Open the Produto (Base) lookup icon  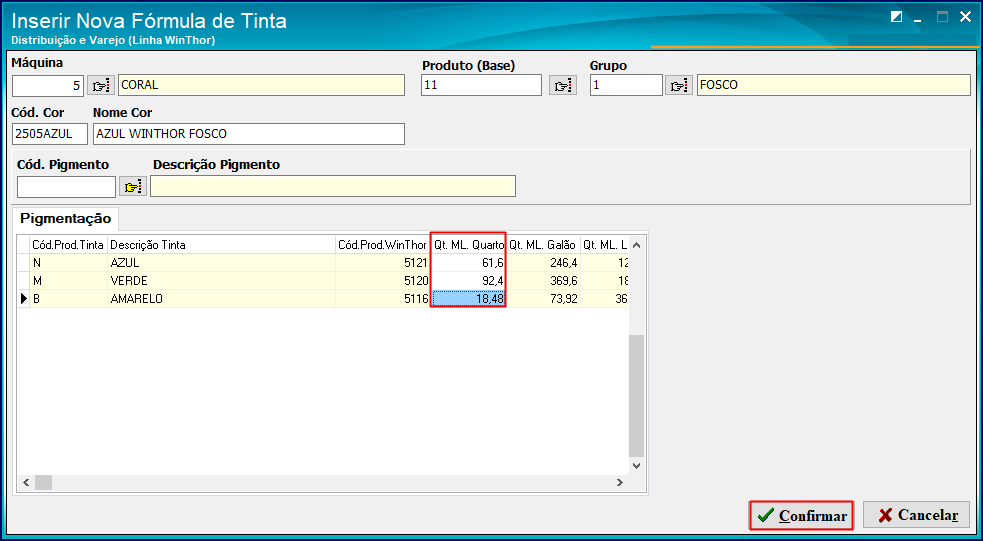point(563,85)
